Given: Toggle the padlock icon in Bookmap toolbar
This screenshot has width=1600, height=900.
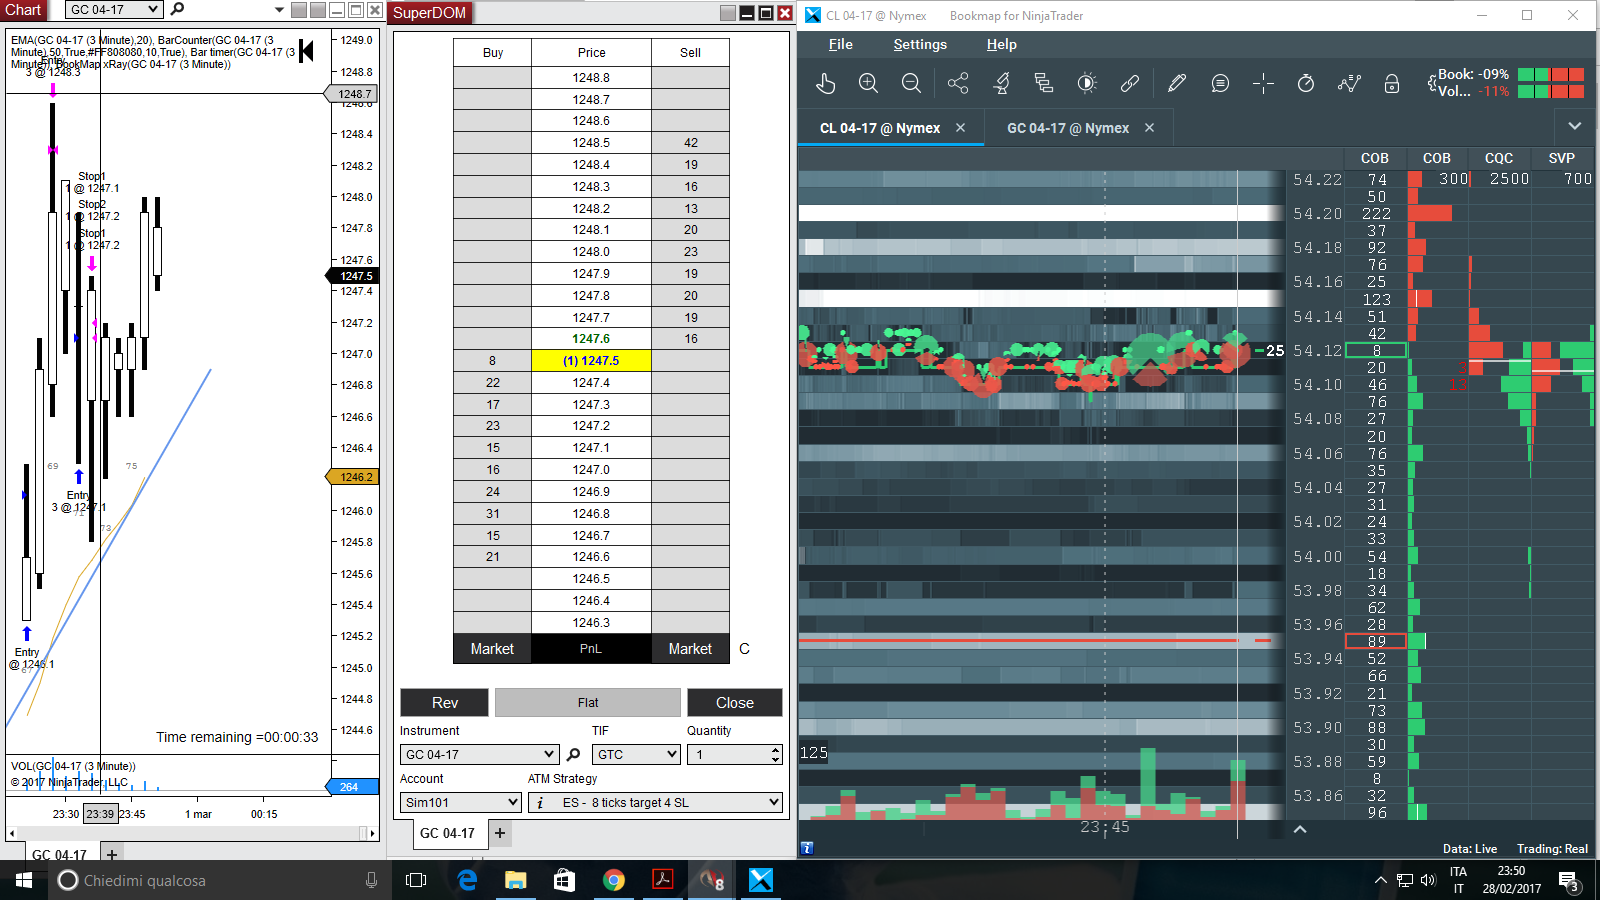Looking at the screenshot, I should coord(1392,84).
